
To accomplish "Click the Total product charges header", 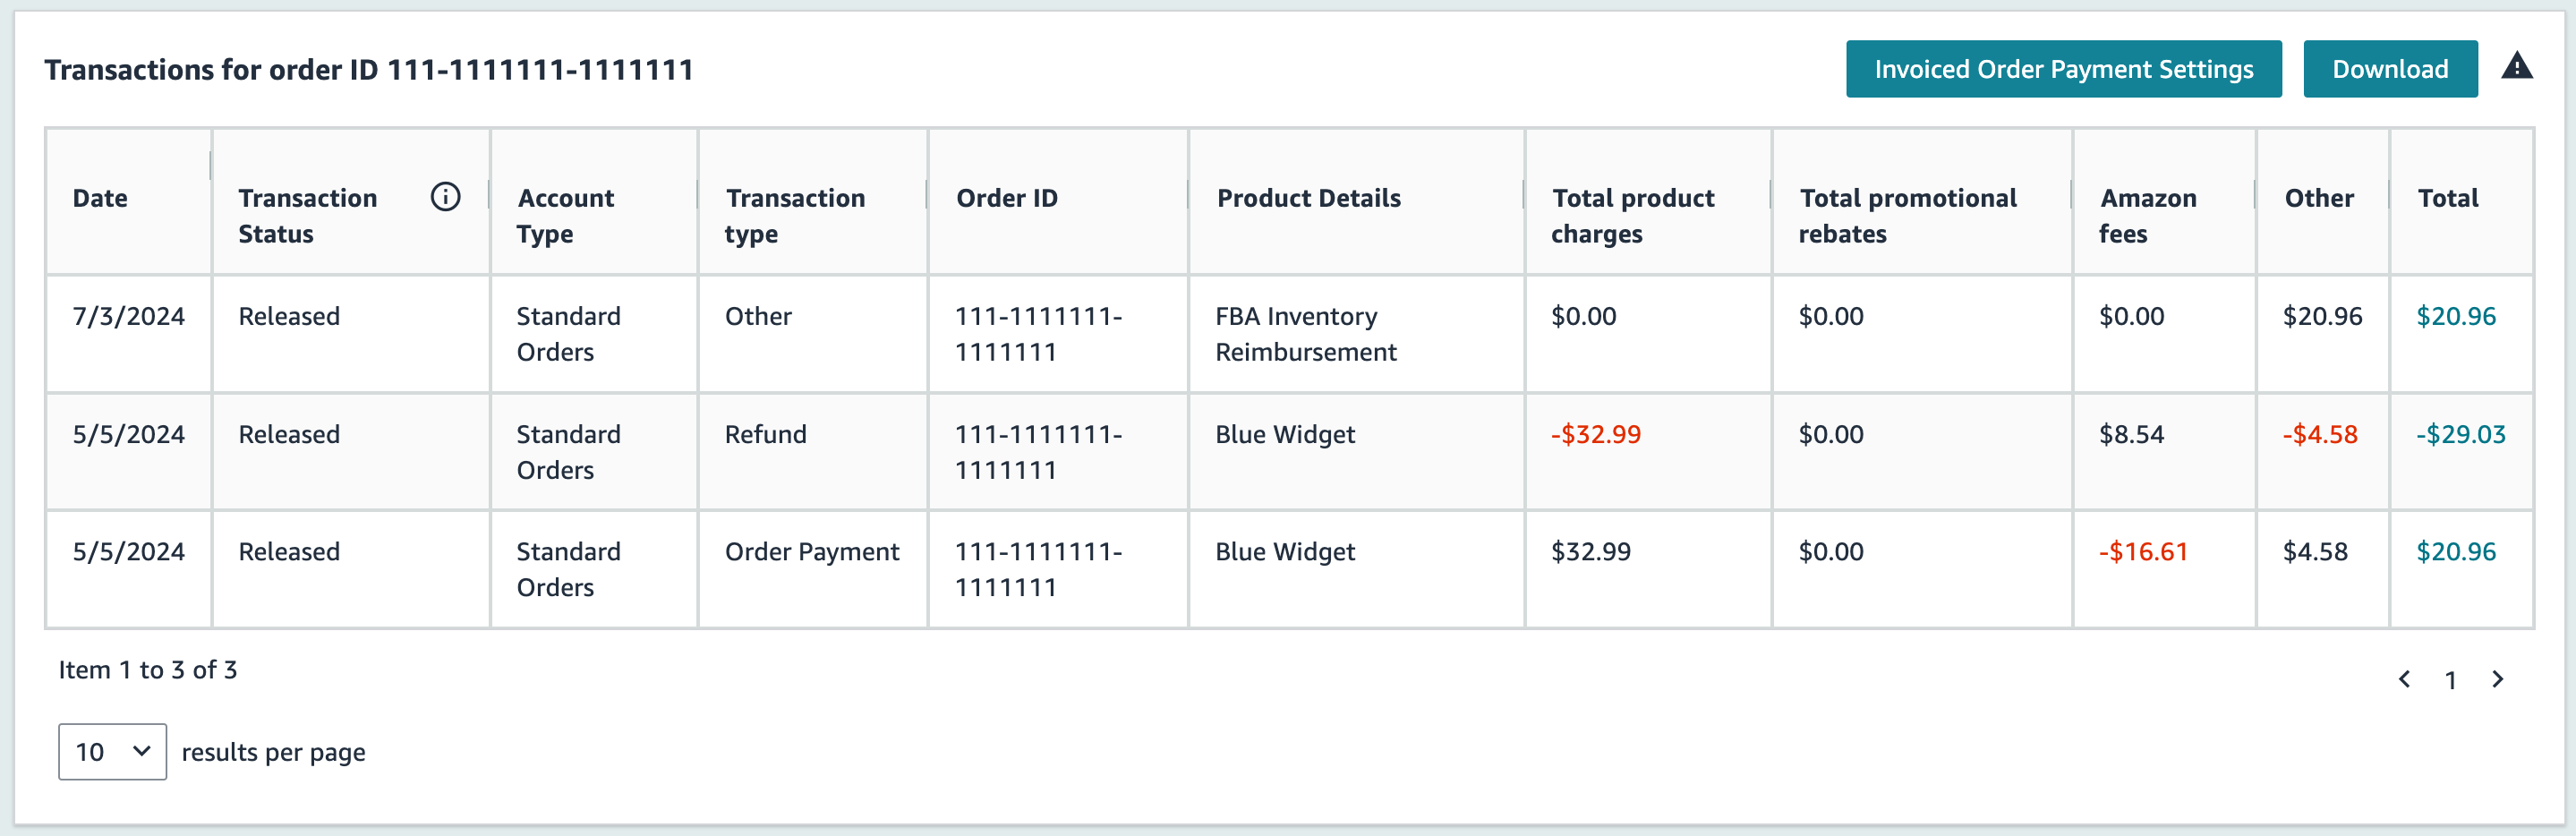I will (x=1632, y=216).
